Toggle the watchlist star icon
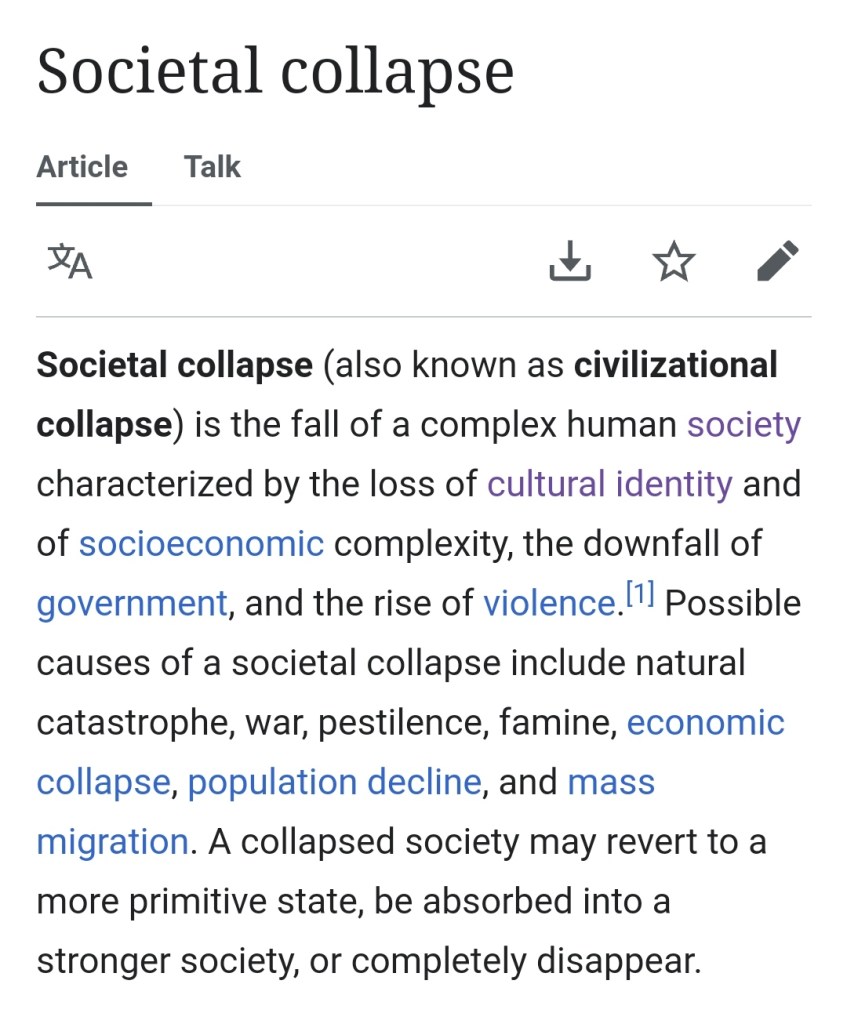The height and width of the screenshot is (1024, 847). coord(673,262)
